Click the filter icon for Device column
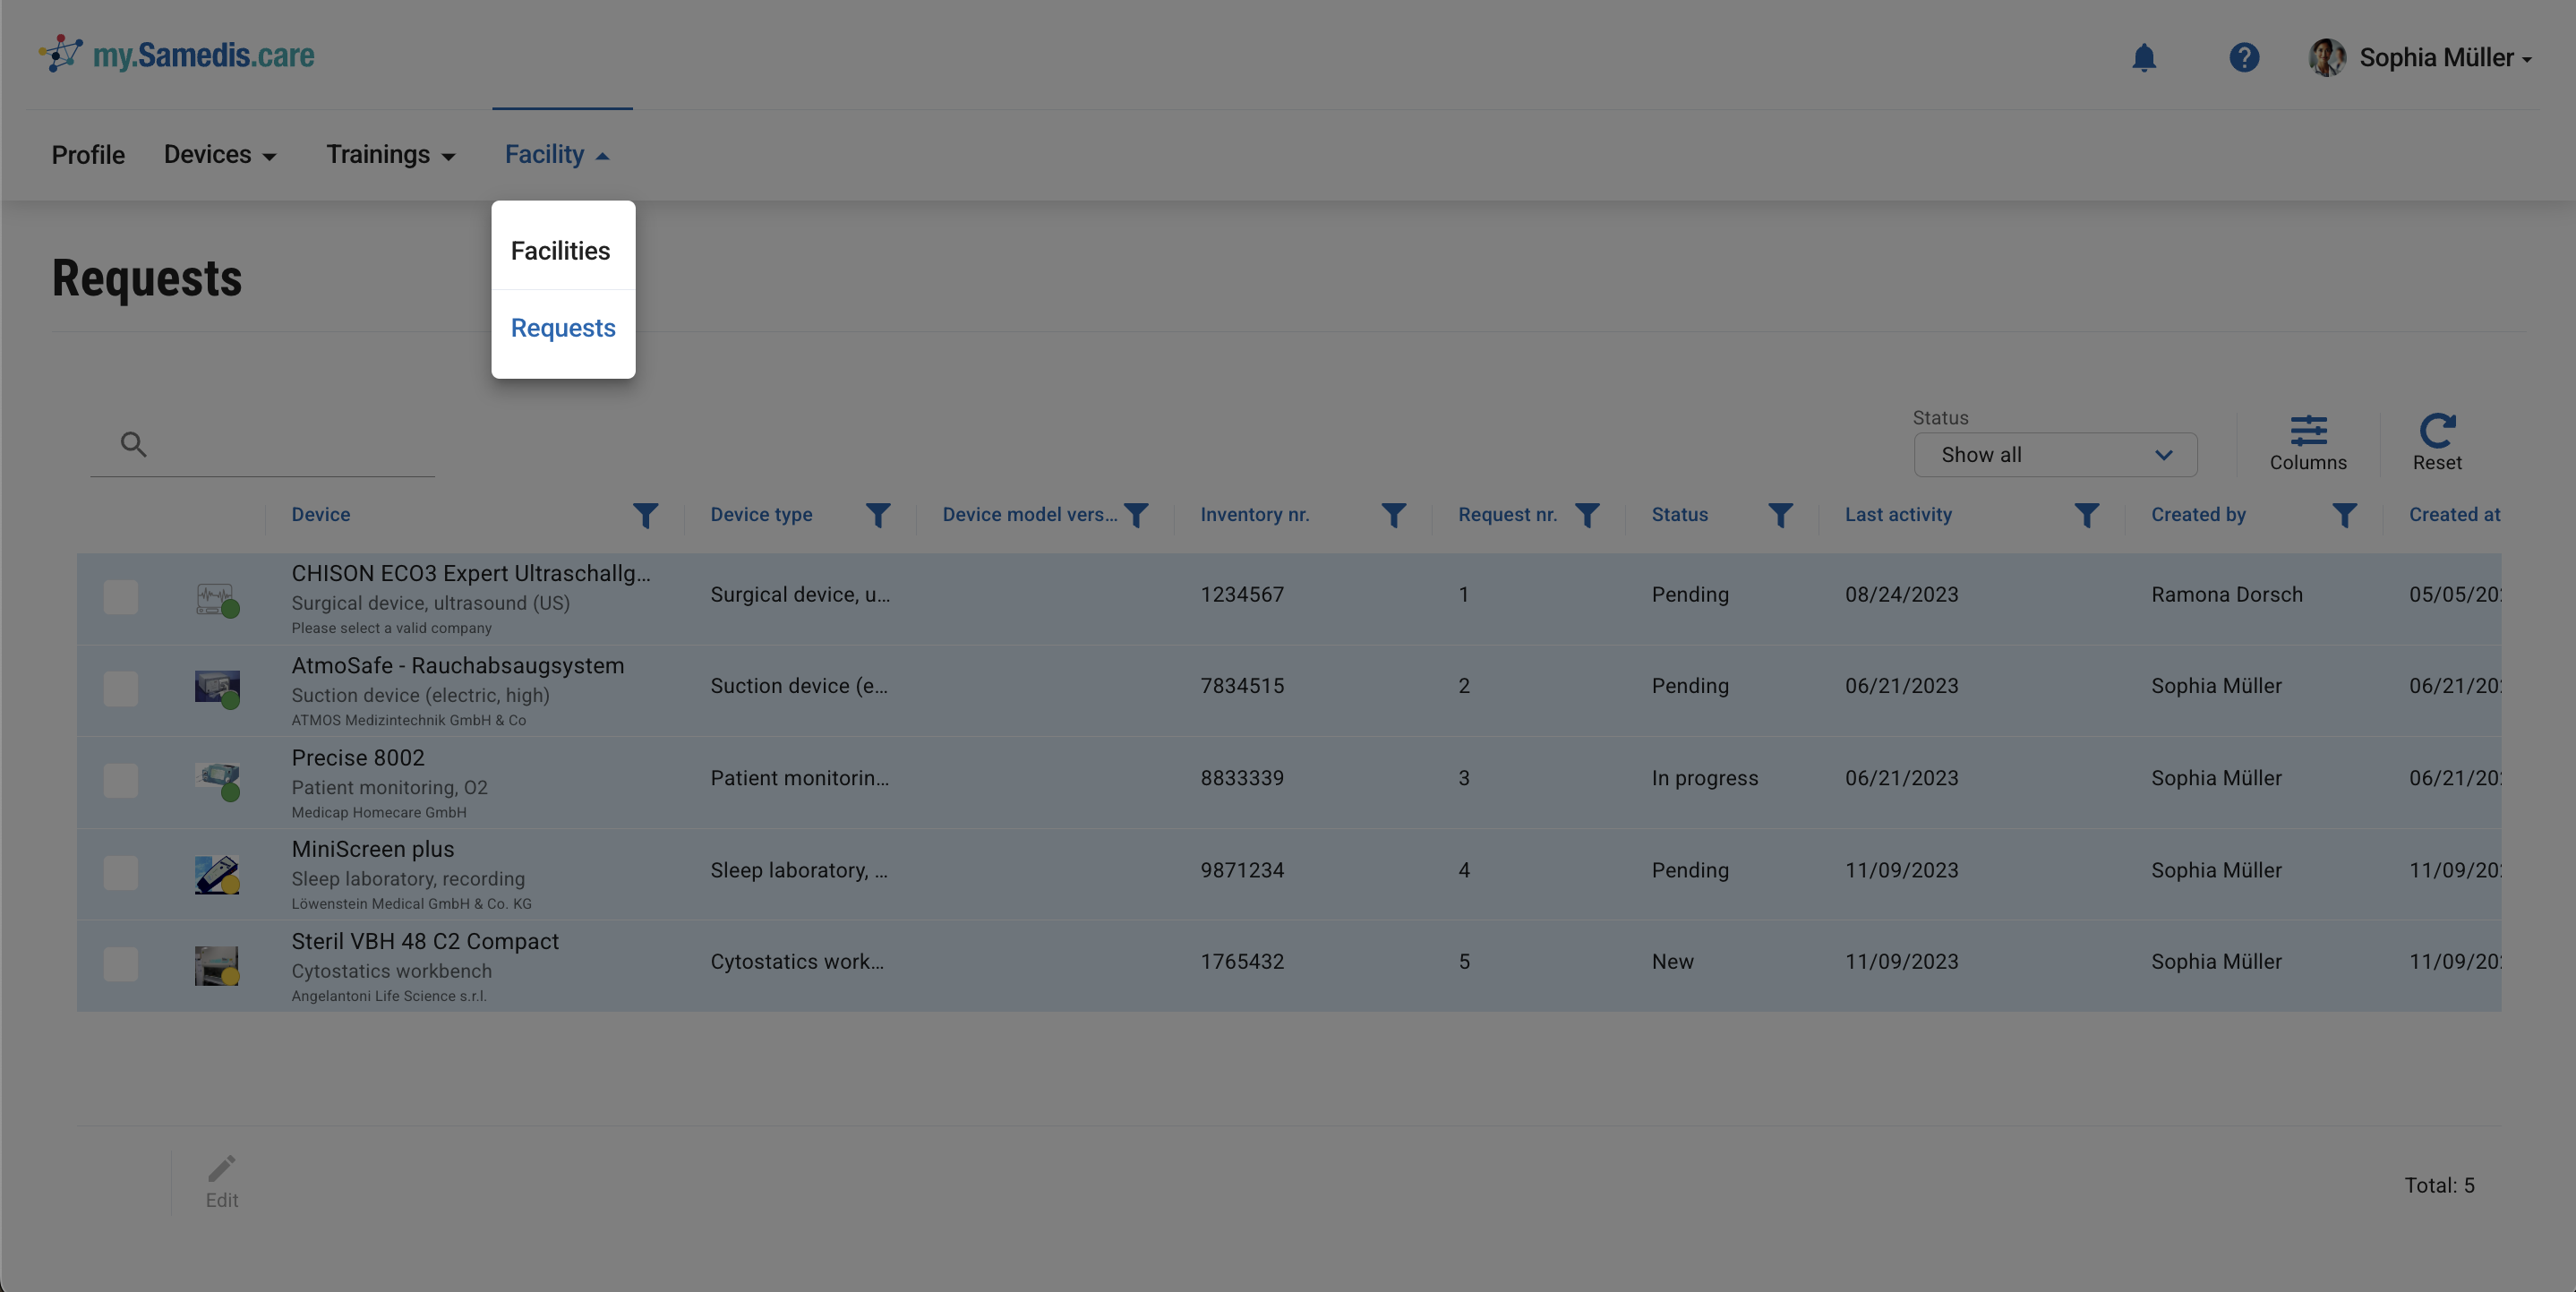The image size is (2576, 1292). (x=645, y=515)
